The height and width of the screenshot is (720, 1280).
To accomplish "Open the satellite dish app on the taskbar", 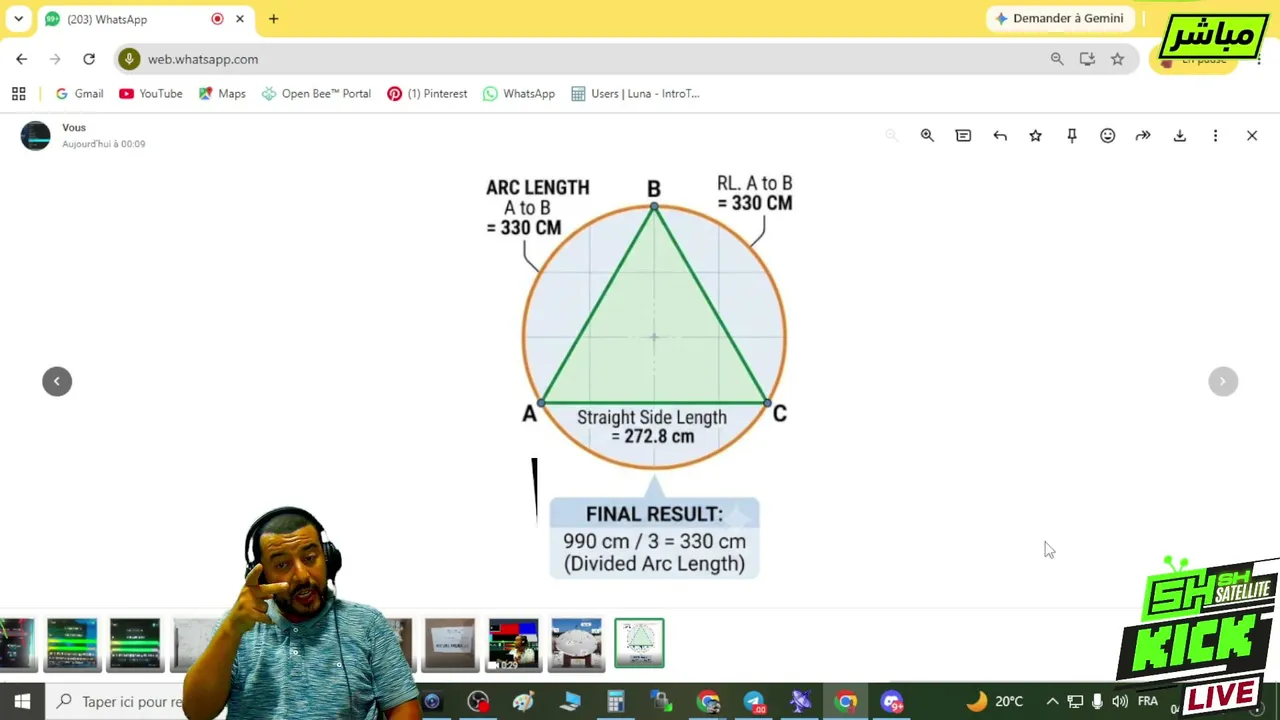I will click(x=800, y=701).
